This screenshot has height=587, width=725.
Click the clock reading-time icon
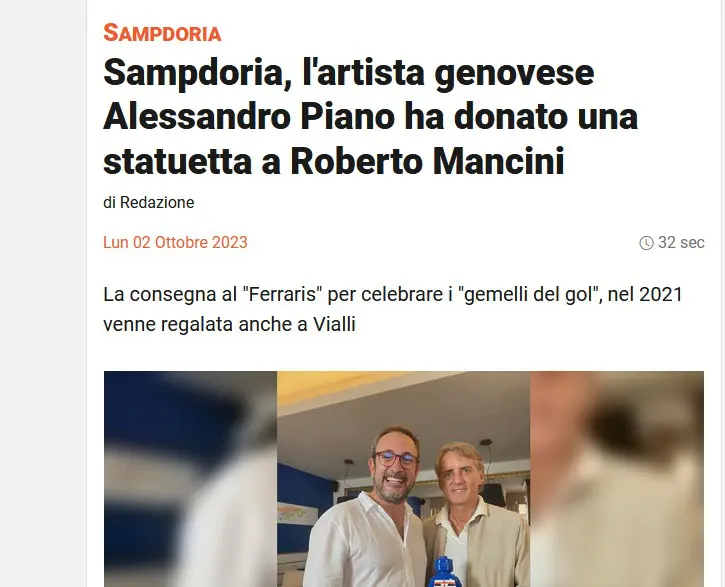pos(646,243)
